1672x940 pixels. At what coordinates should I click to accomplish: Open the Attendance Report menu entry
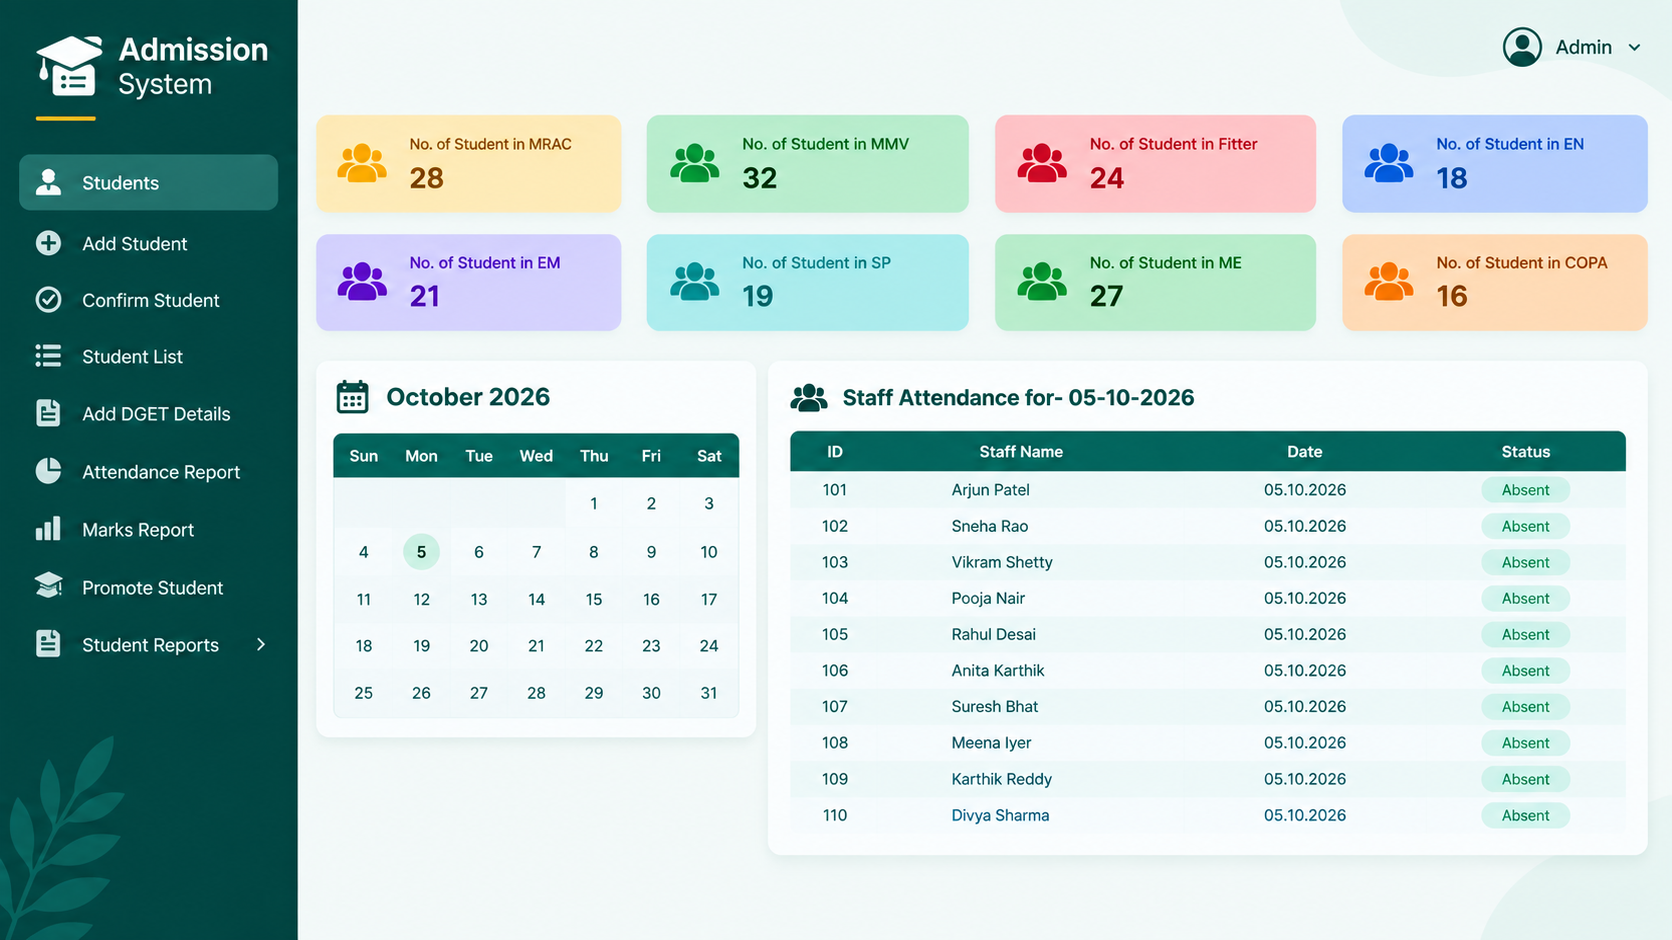pyautogui.click(x=148, y=471)
